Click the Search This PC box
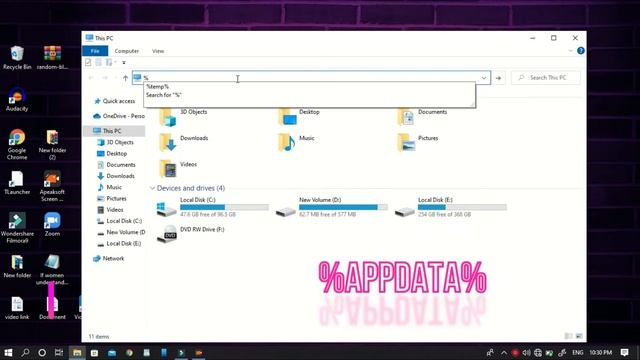 coord(545,78)
